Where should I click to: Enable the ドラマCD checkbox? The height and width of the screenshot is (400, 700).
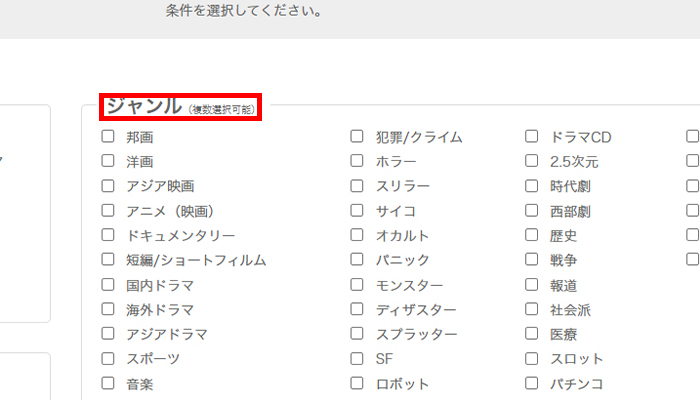(x=532, y=136)
